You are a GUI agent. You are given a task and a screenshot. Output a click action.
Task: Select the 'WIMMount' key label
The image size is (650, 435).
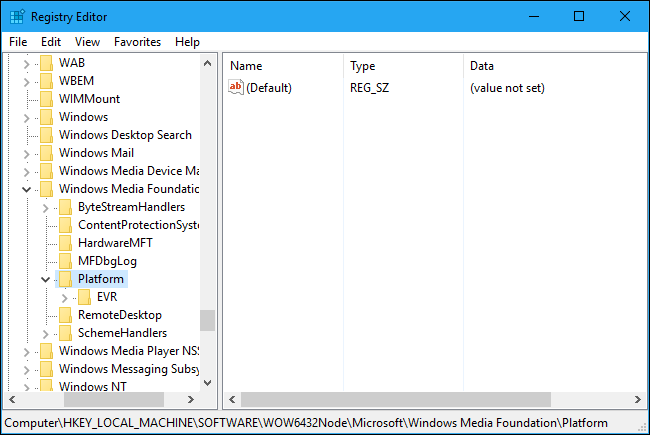pos(89,99)
